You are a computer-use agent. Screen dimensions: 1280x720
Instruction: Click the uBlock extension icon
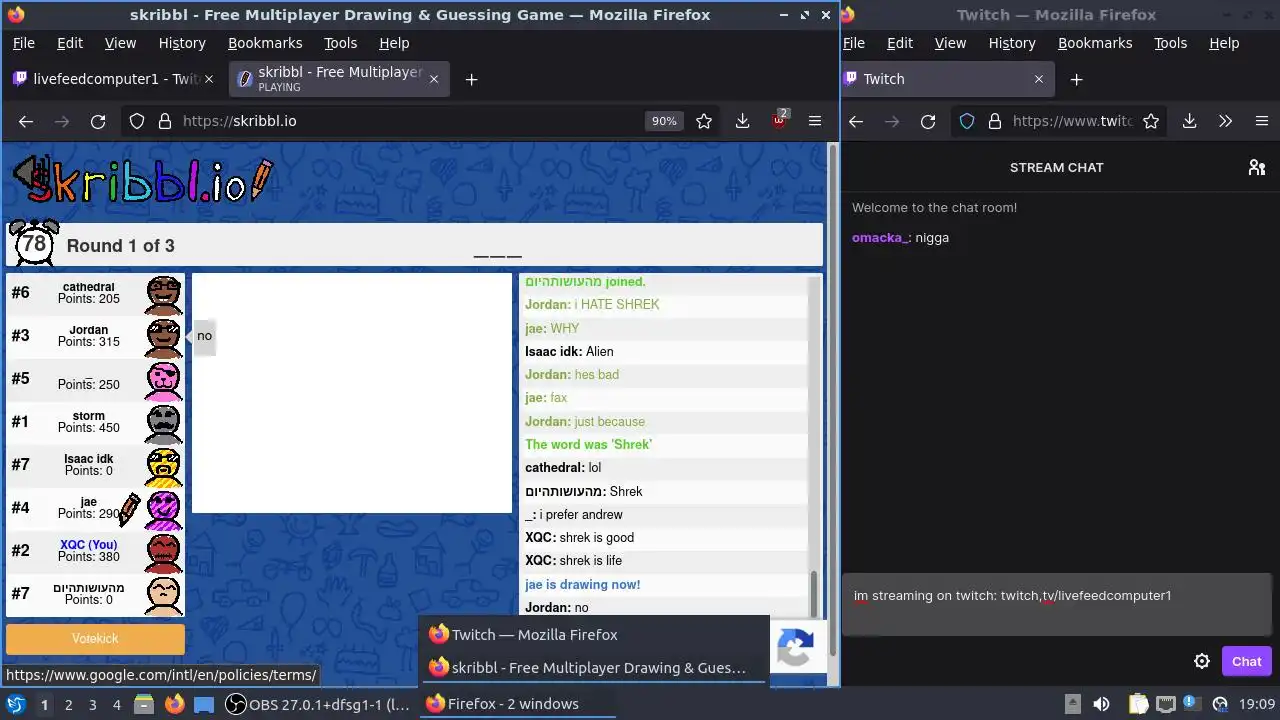click(x=780, y=121)
